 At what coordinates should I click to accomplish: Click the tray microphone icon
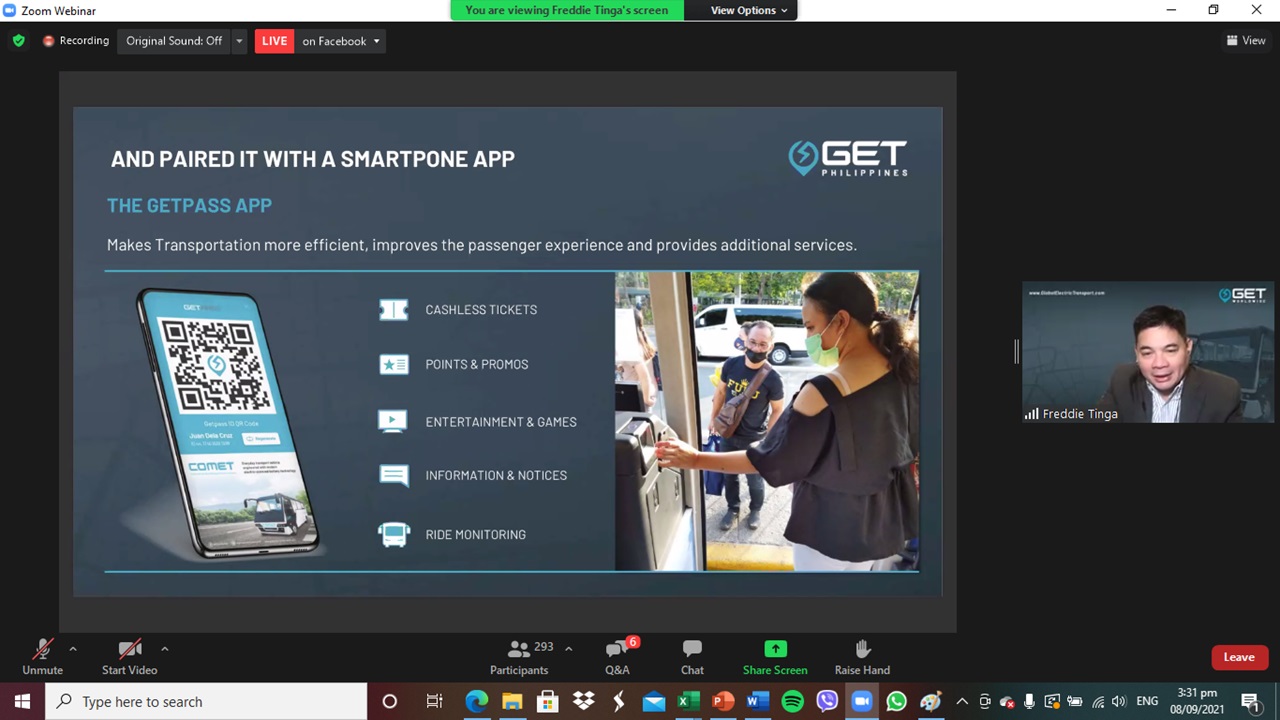pyautogui.click(x=1029, y=701)
